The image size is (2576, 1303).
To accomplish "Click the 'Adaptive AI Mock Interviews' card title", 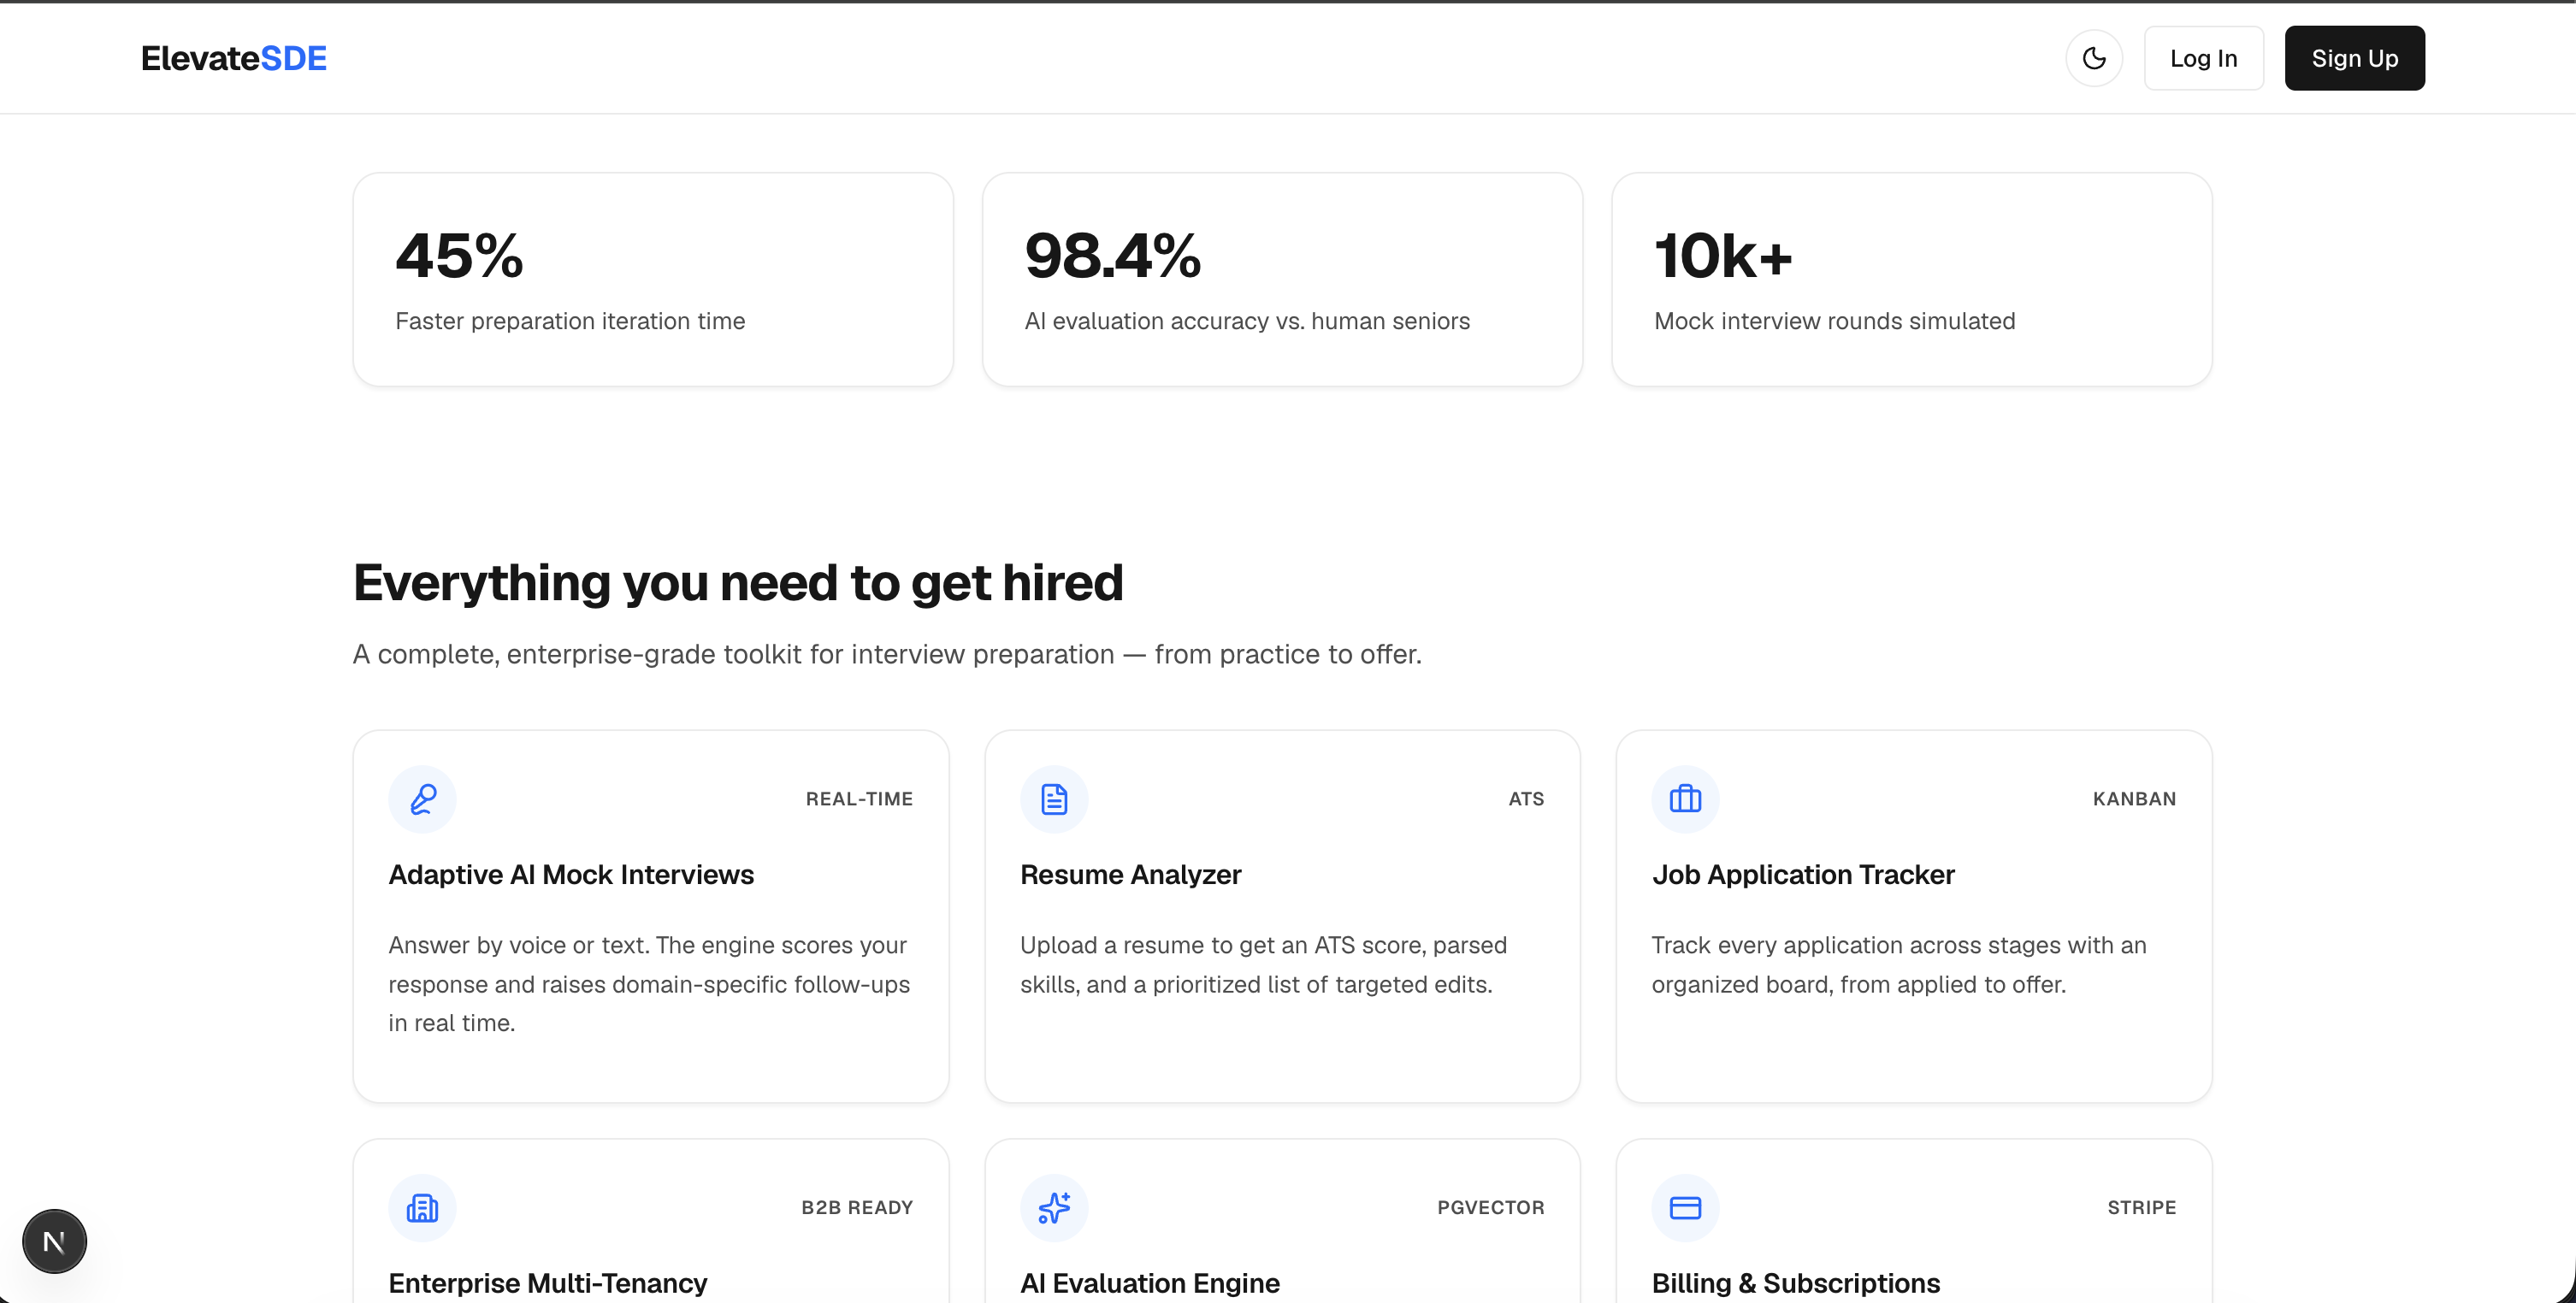I will click(571, 875).
